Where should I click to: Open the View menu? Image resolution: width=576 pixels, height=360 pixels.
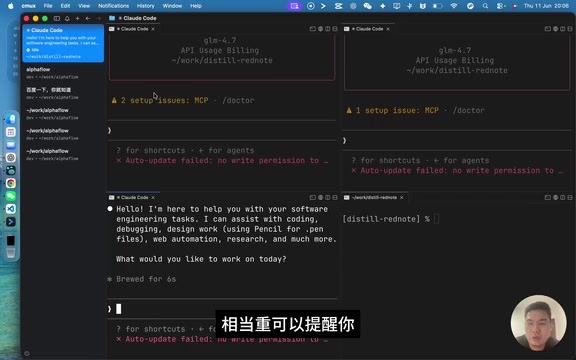(84, 6)
